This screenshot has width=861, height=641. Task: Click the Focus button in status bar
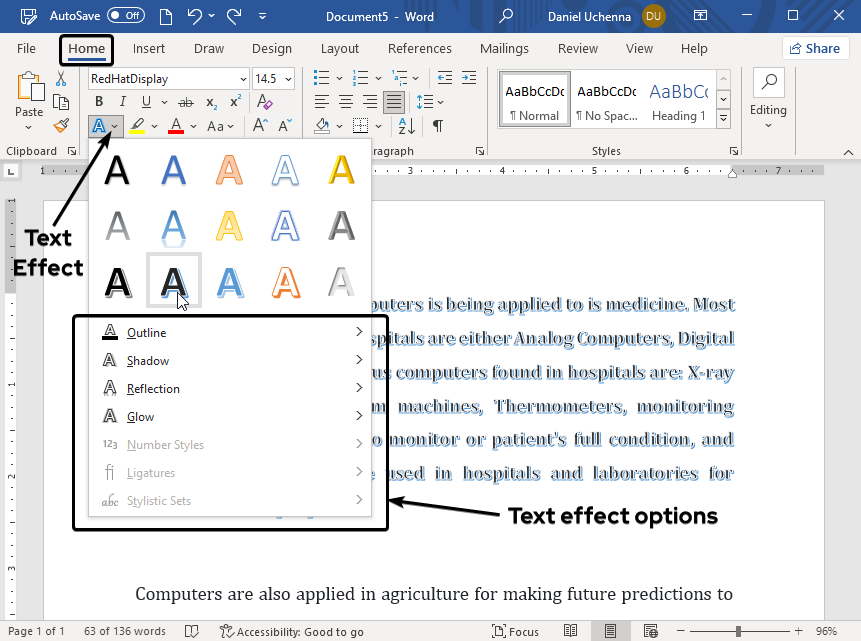[x=515, y=631]
